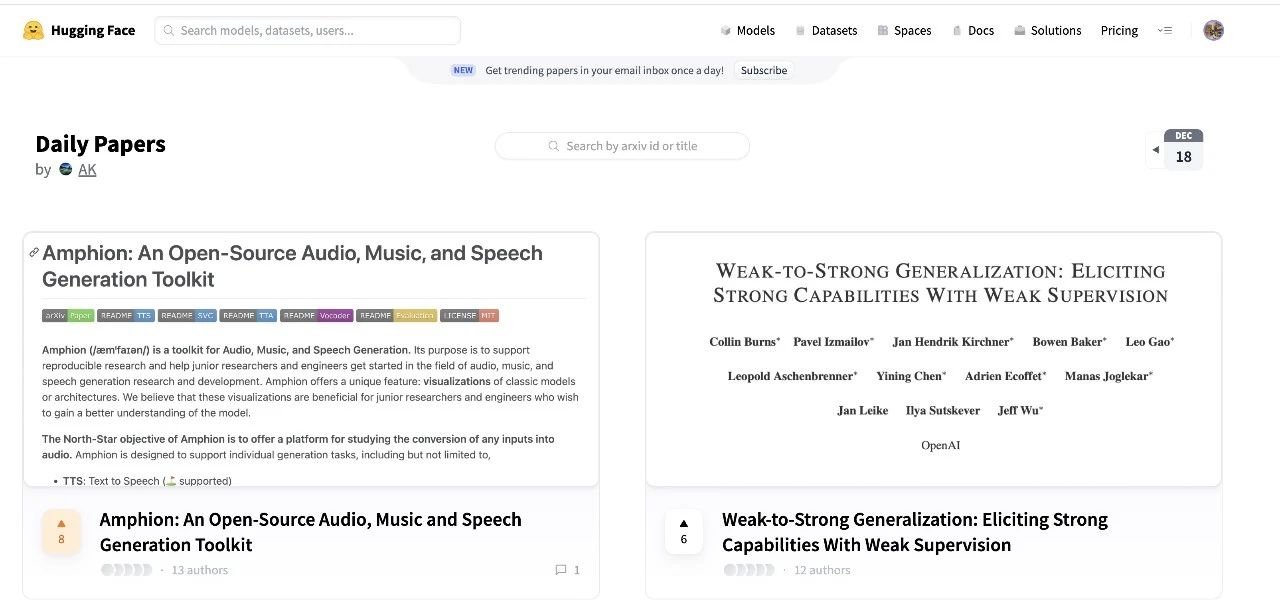
Task: Click AK's avatar icon under Daily Papers
Action: point(66,169)
